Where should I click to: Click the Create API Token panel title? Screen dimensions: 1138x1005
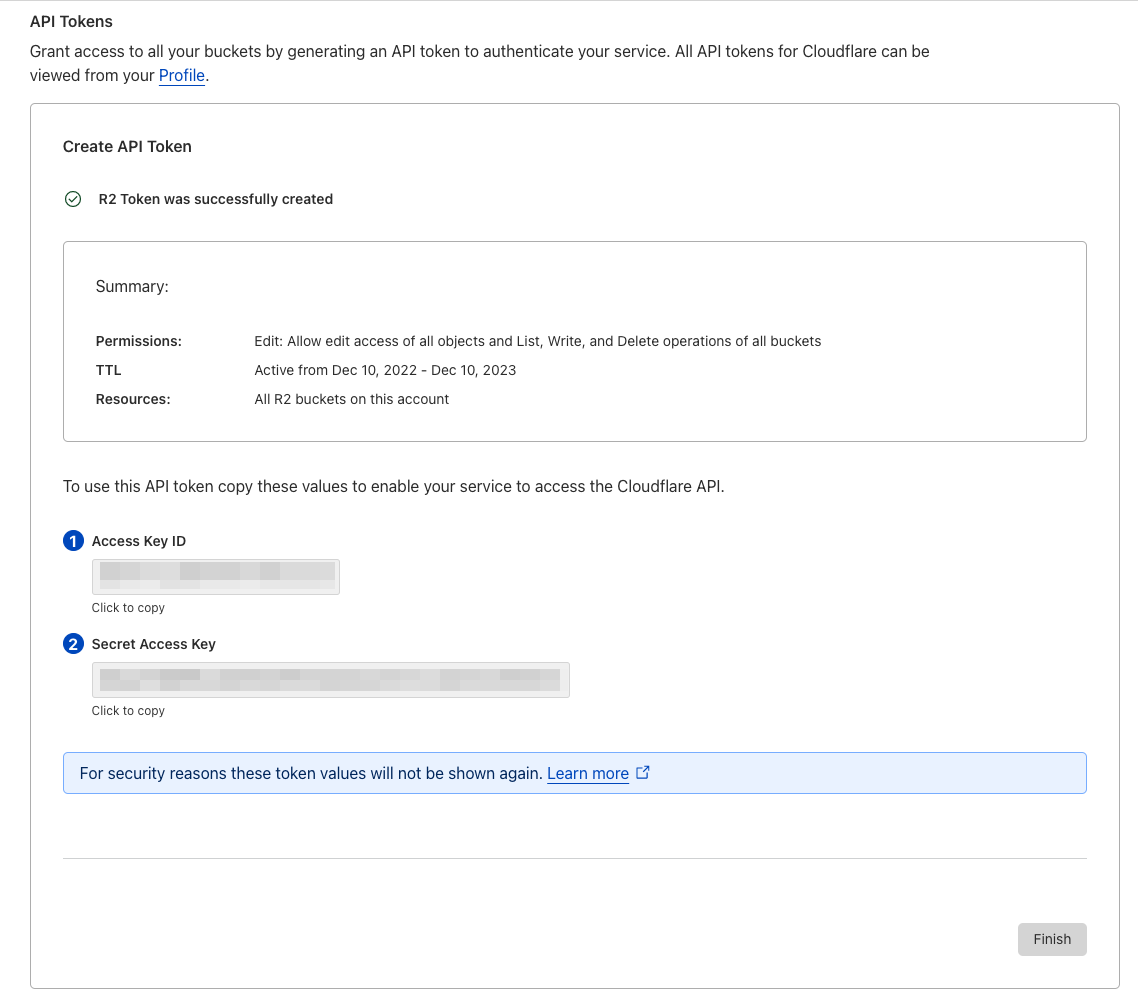[127, 146]
